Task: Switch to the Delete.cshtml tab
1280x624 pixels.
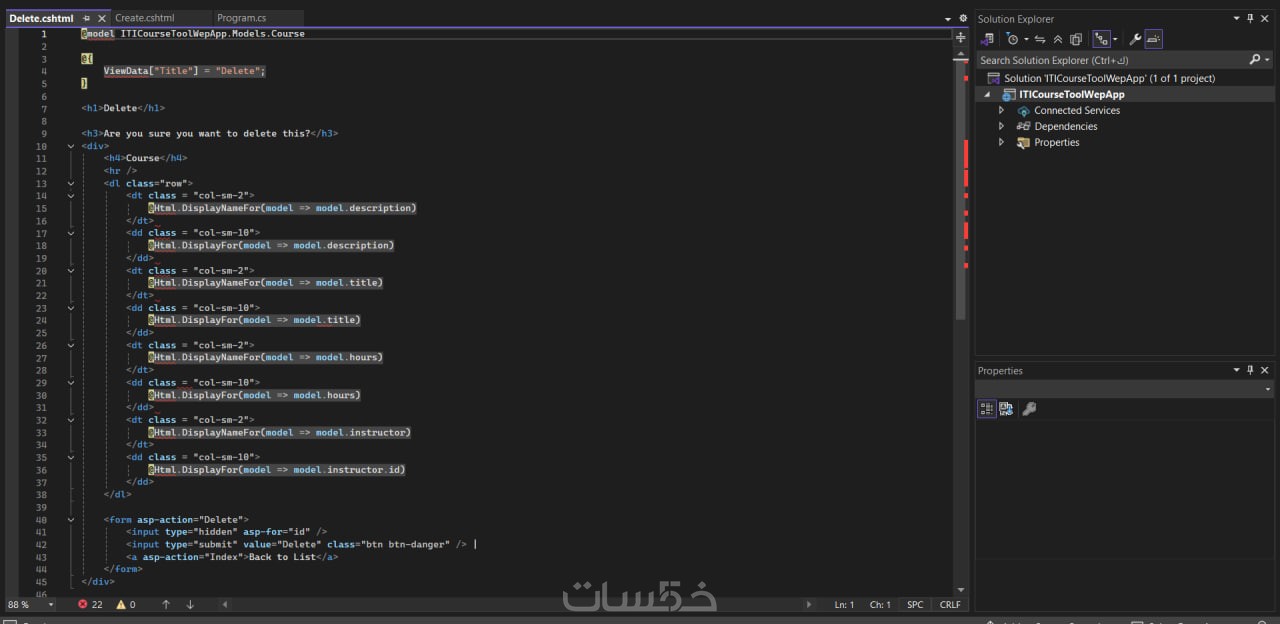Action: pyautogui.click(x=41, y=18)
